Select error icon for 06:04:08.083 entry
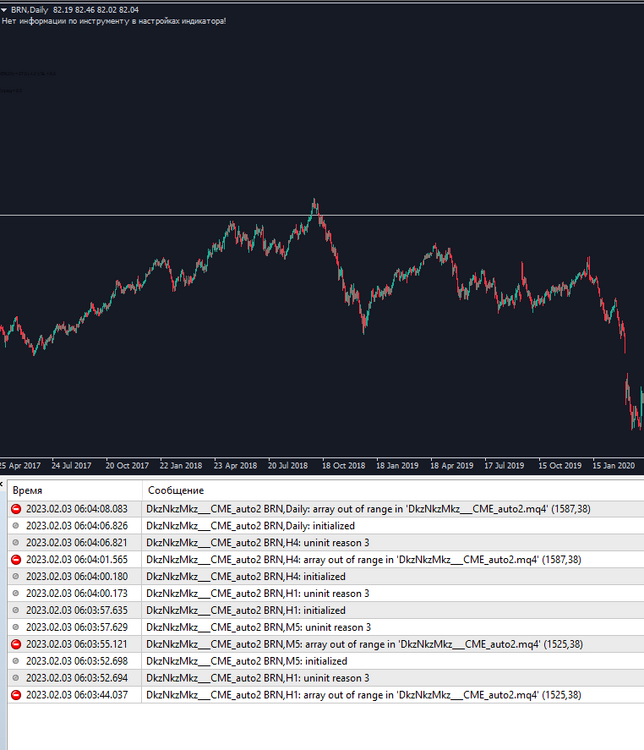 (16, 509)
